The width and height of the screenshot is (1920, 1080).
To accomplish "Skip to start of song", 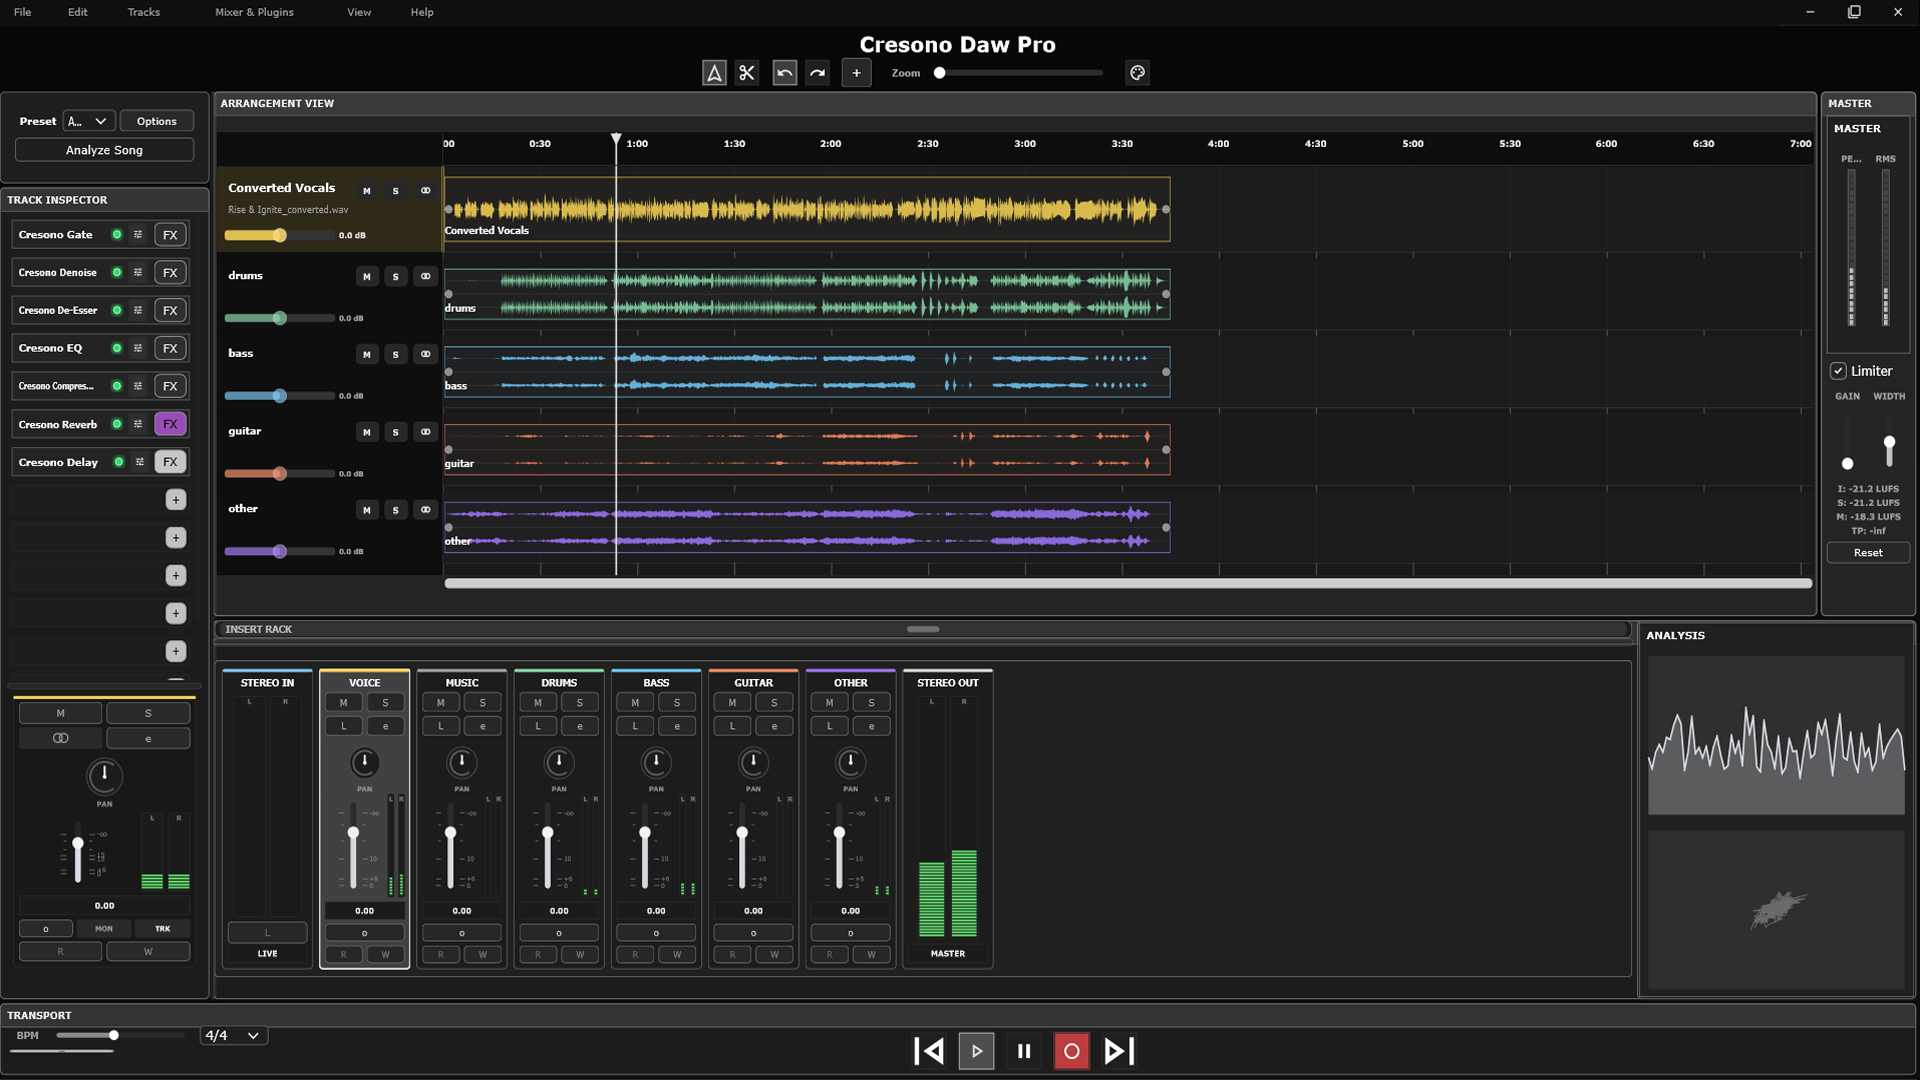I will [929, 1051].
